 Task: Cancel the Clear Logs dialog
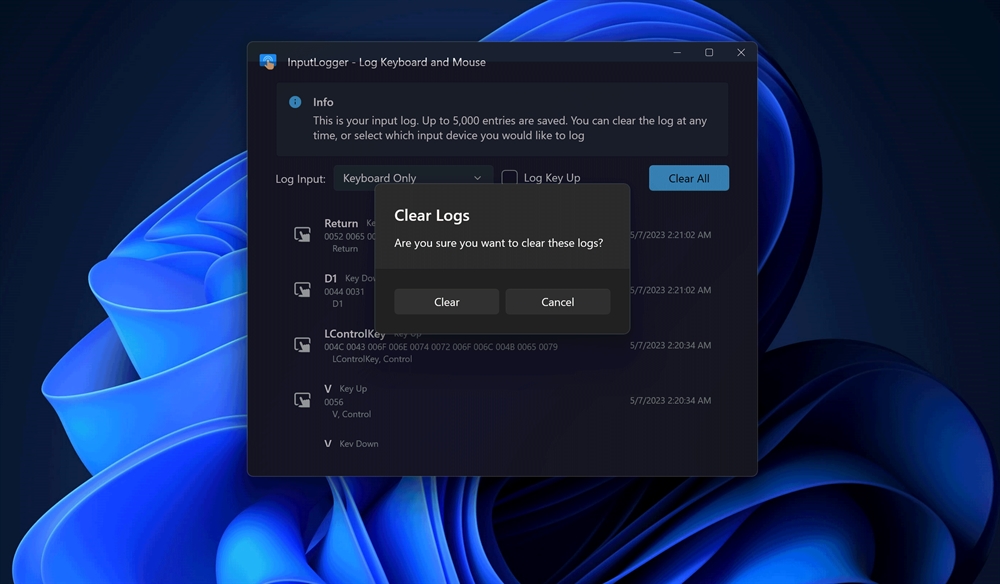click(x=557, y=302)
